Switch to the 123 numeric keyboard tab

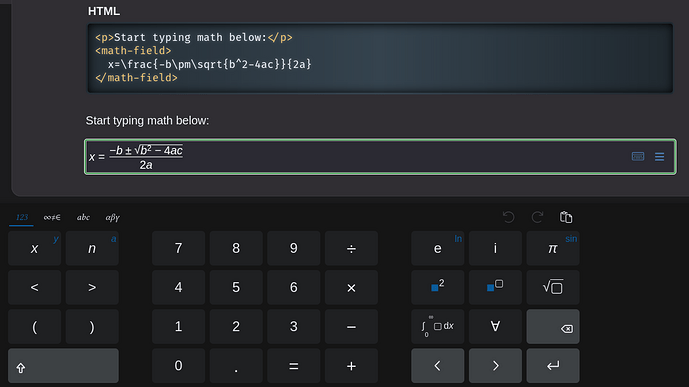(x=22, y=217)
